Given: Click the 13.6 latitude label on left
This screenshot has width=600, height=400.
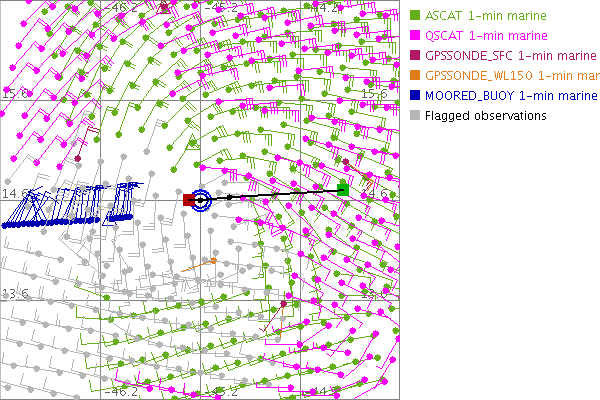Looking at the screenshot, I should tap(14, 293).
